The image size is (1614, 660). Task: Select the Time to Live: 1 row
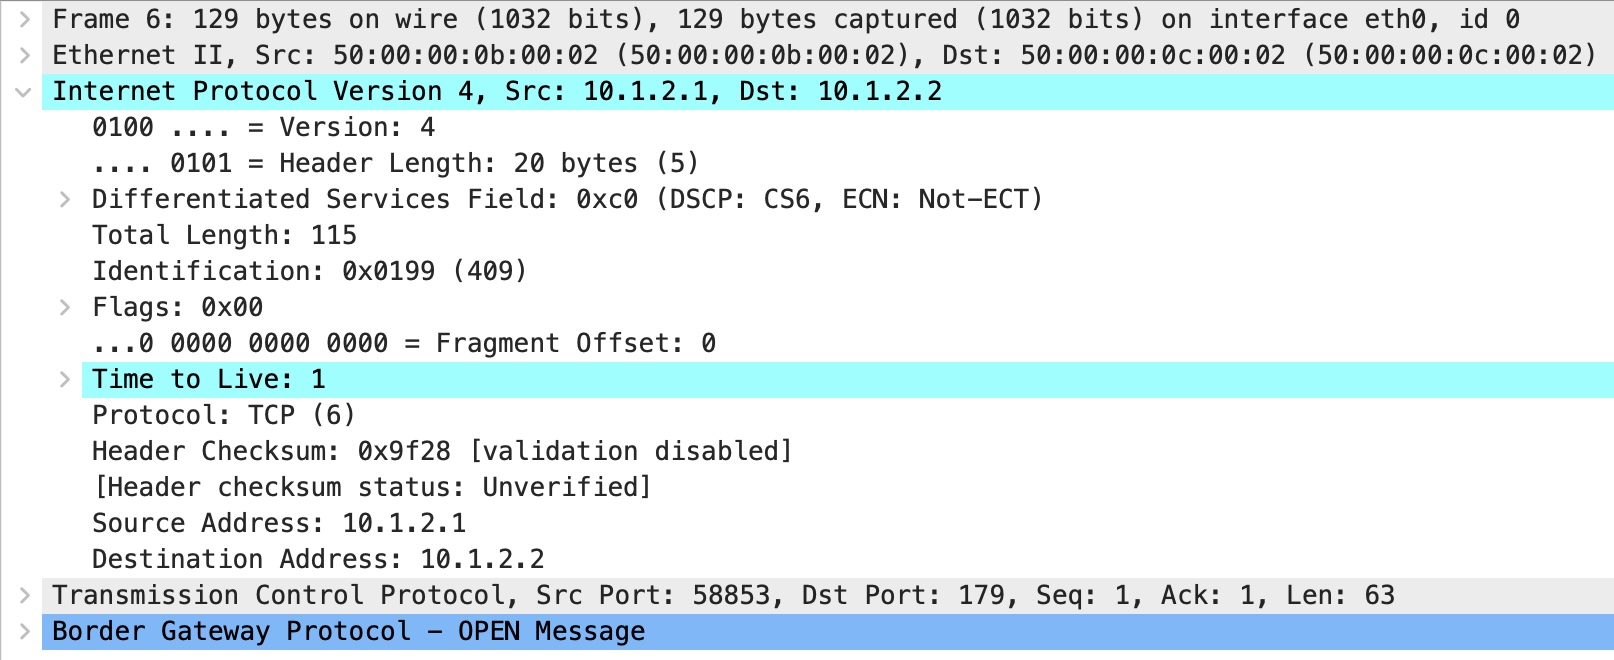point(847,379)
